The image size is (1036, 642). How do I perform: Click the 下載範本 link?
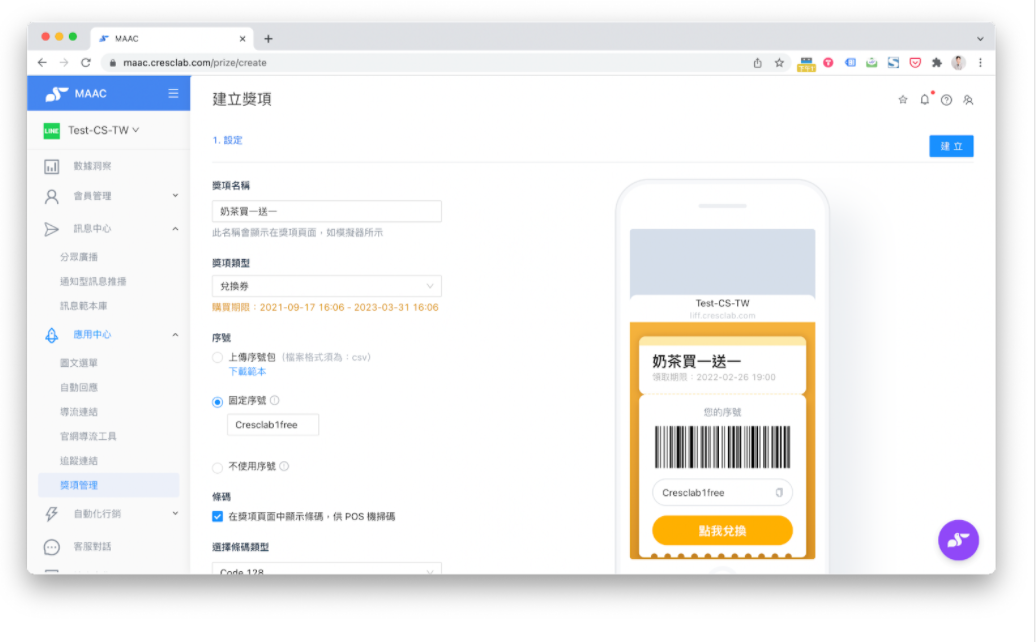(x=247, y=372)
